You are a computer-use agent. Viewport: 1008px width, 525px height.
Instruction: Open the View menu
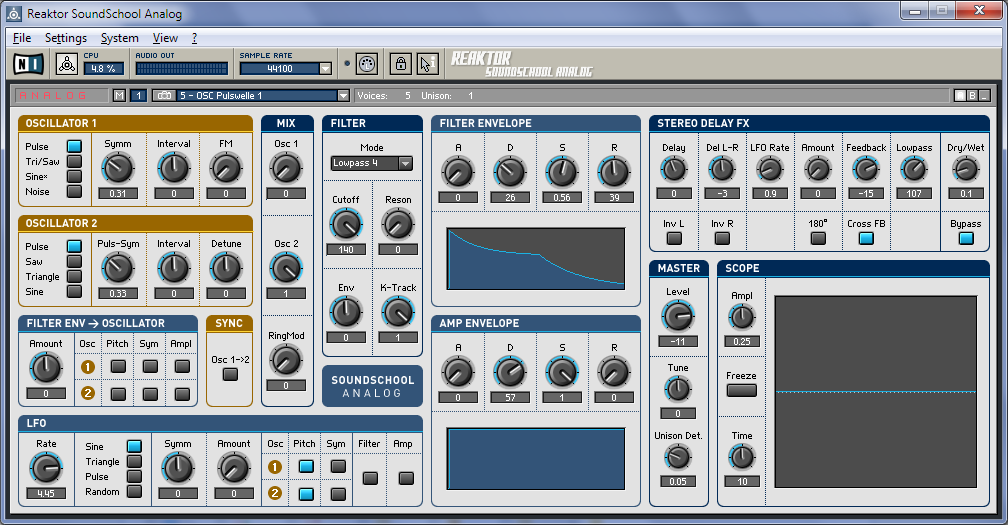click(x=165, y=38)
